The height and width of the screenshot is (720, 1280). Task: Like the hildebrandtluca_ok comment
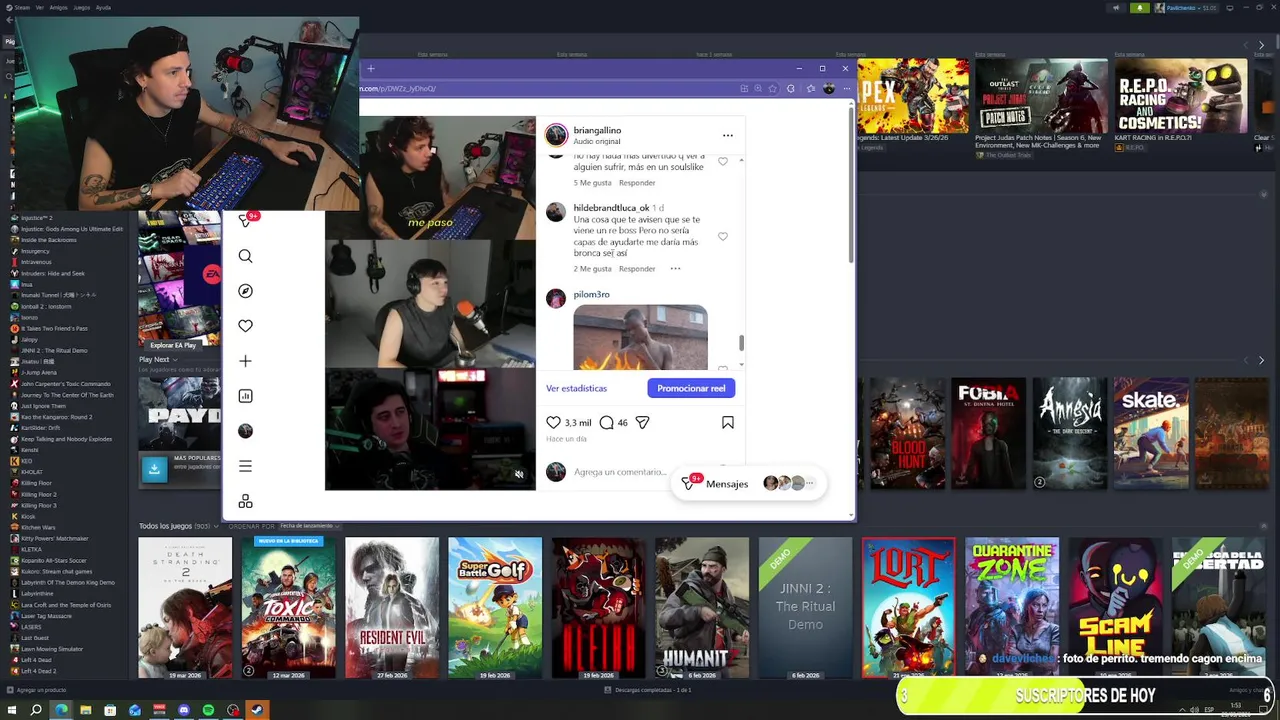pos(723,237)
